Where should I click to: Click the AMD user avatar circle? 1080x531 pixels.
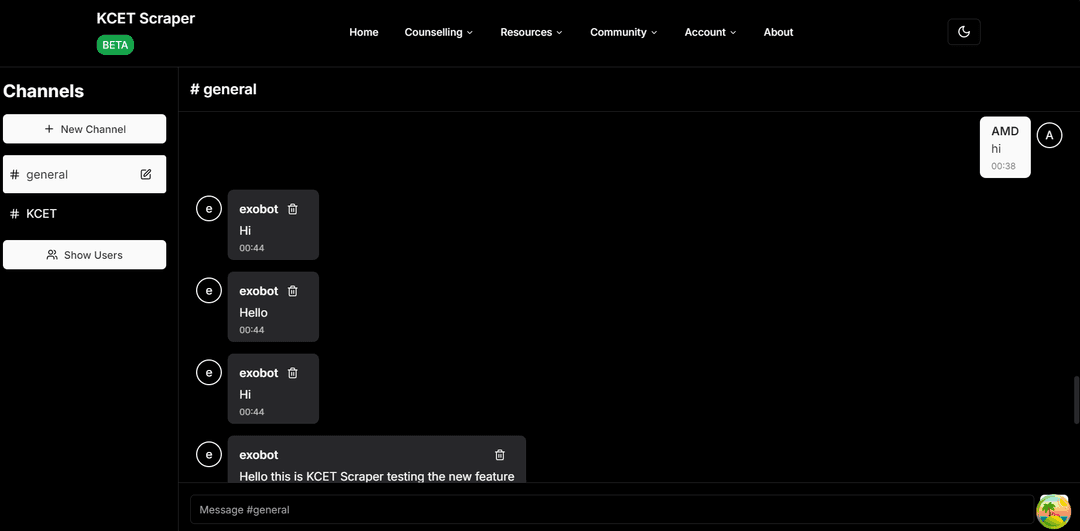[1049, 135]
